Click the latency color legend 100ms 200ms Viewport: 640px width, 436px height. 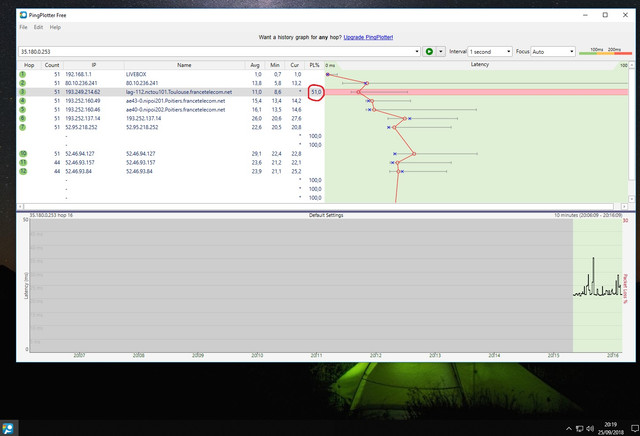[x=605, y=51]
